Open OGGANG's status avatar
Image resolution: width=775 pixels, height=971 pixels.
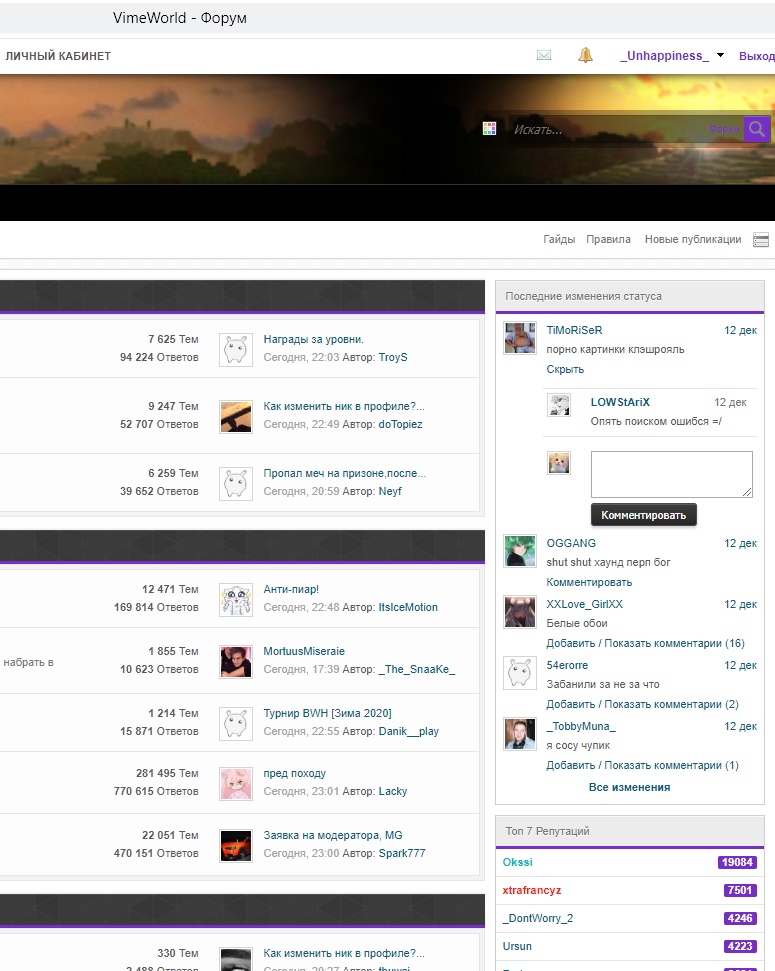click(520, 551)
